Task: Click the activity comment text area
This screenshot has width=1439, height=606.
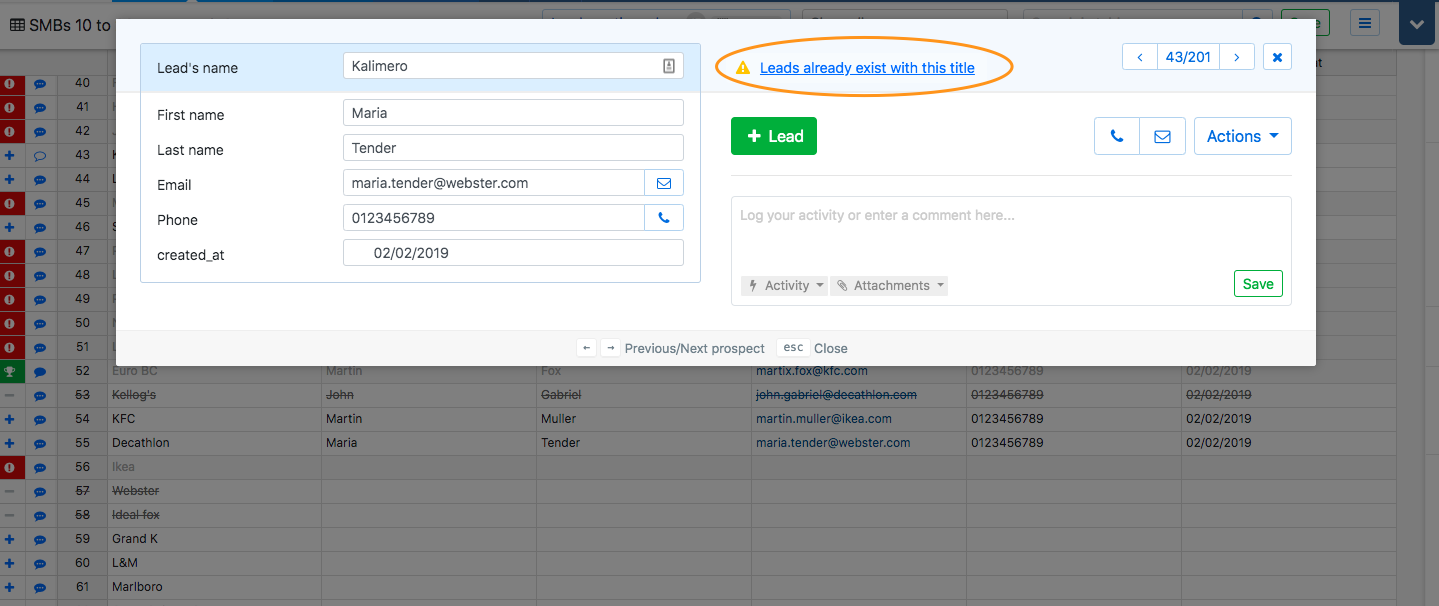Action: click(x=1010, y=232)
